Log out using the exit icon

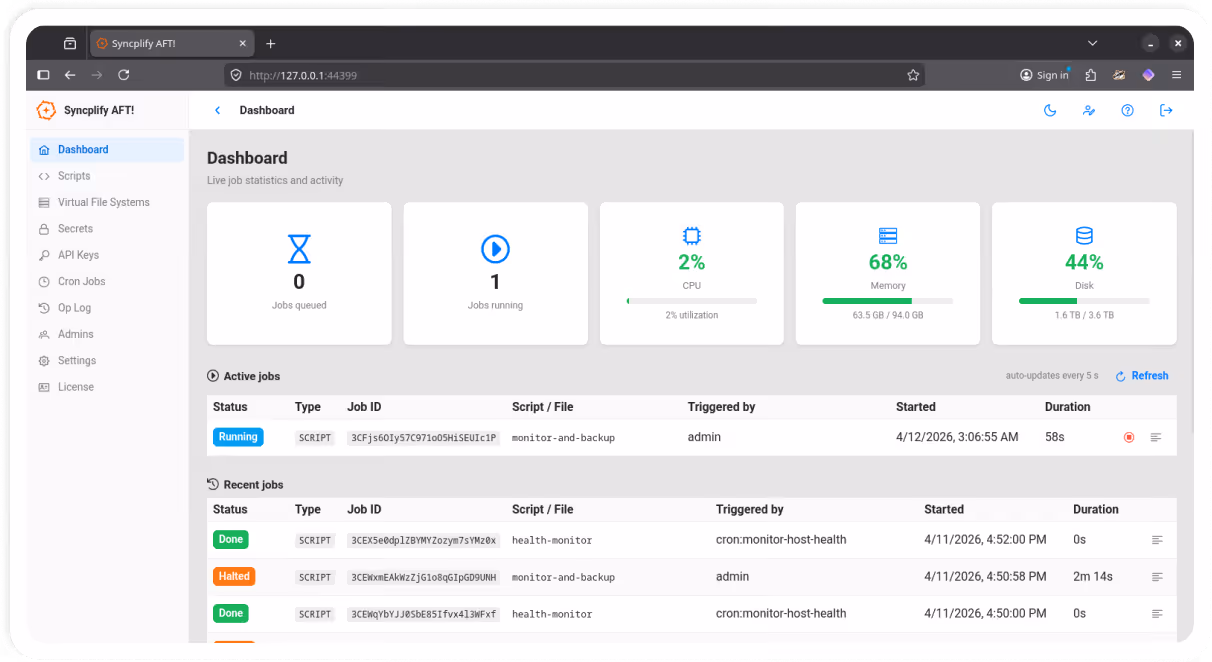click(1166, 110)
